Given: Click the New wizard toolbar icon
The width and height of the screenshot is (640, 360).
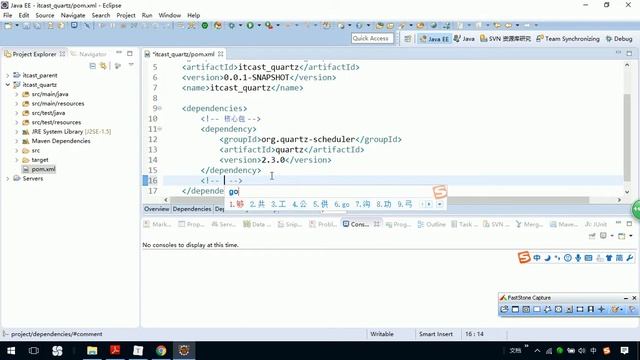Looking at the screenshot, I should tap(8, 25).
